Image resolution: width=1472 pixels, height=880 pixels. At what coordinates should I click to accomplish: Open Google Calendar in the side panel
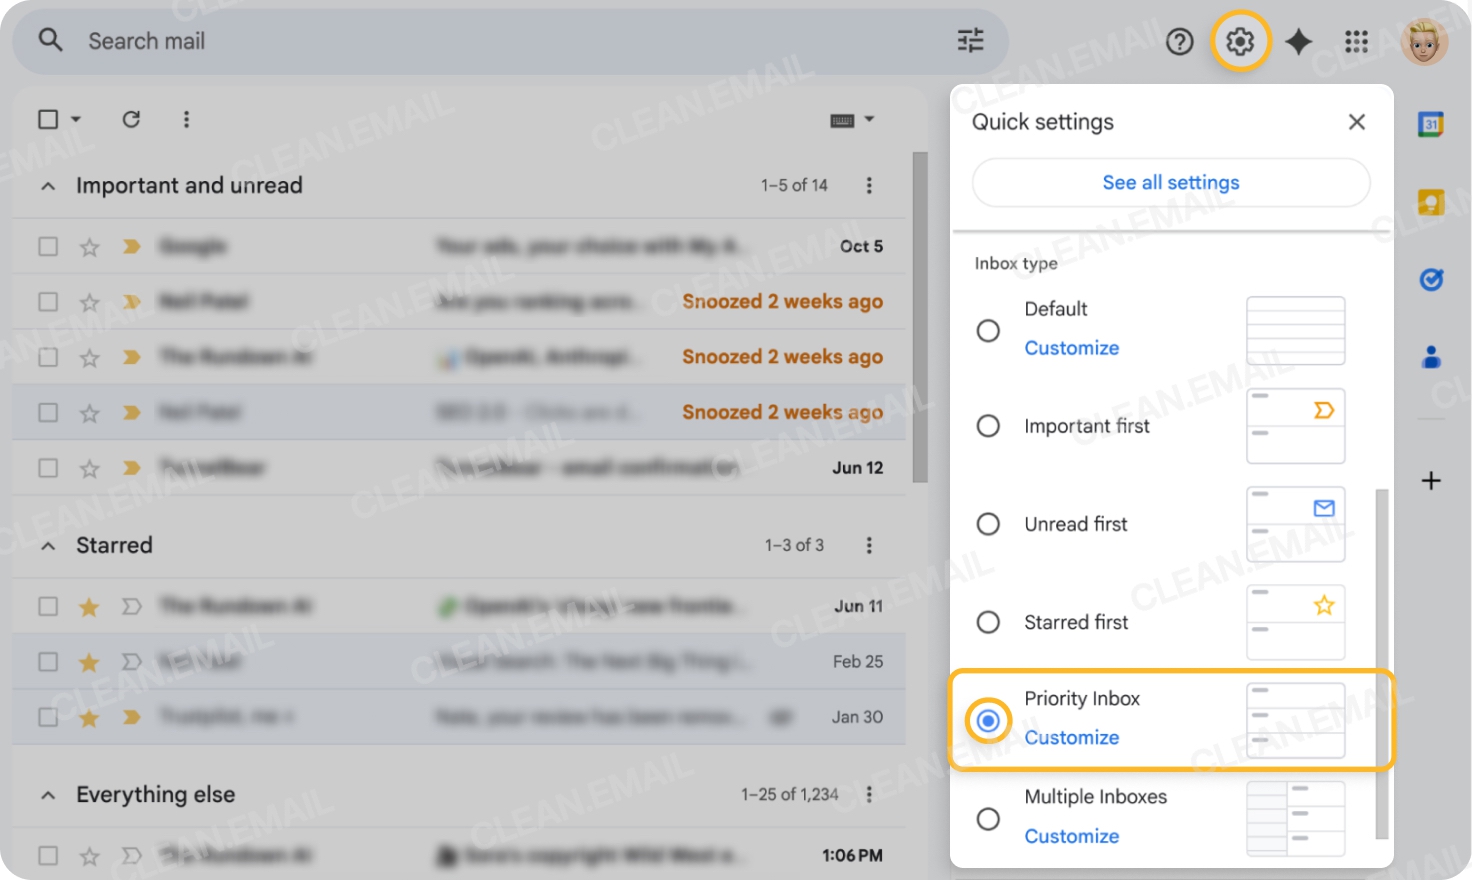click(x=1431, y=124)
